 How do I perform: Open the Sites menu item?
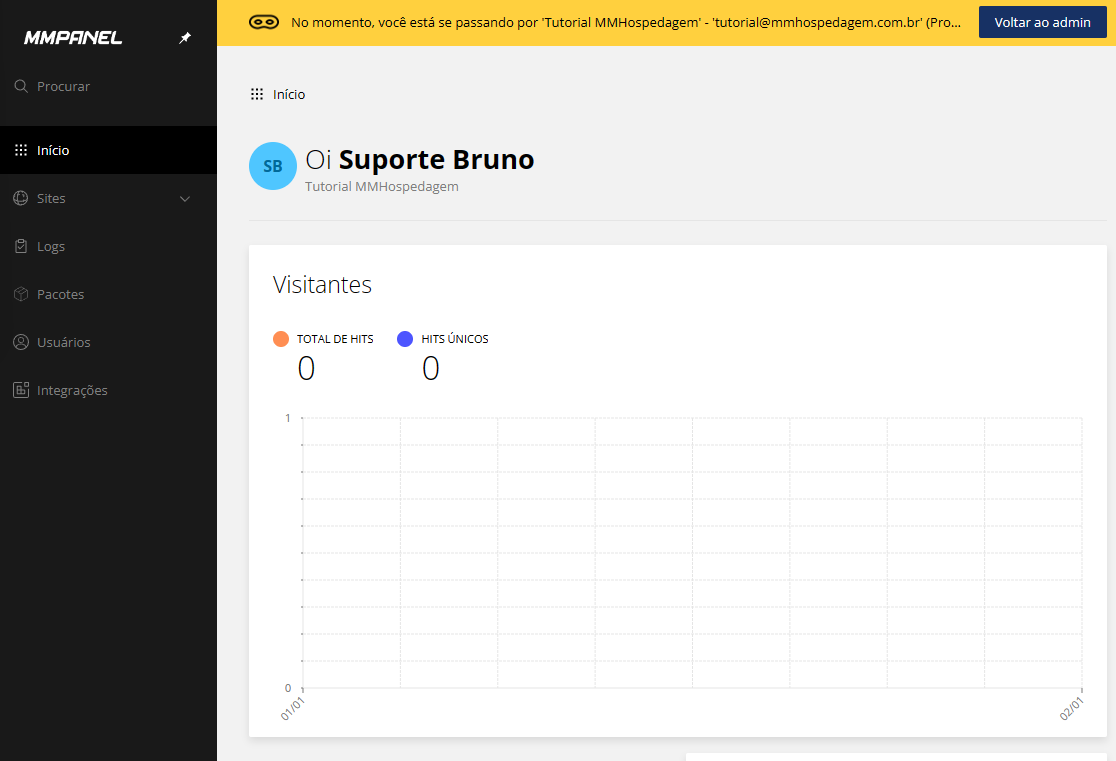[108, 199]
